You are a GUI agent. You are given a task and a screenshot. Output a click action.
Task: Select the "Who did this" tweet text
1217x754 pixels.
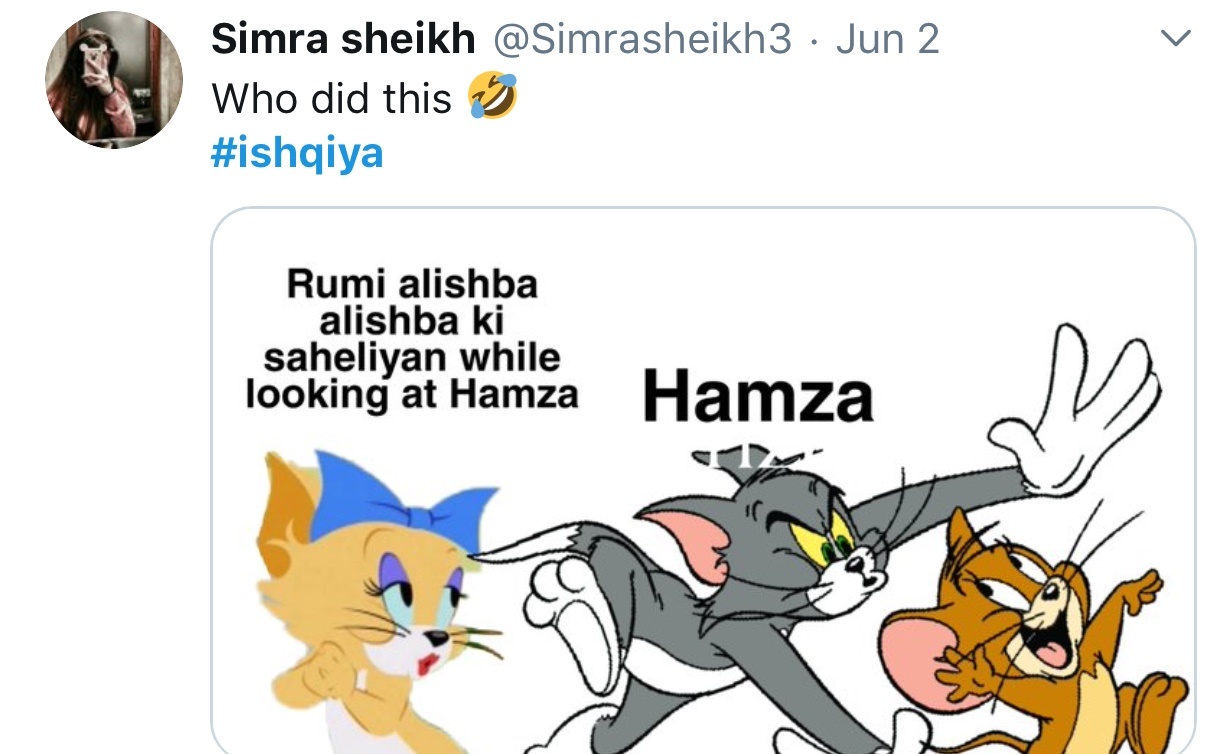tap(332, 98)
